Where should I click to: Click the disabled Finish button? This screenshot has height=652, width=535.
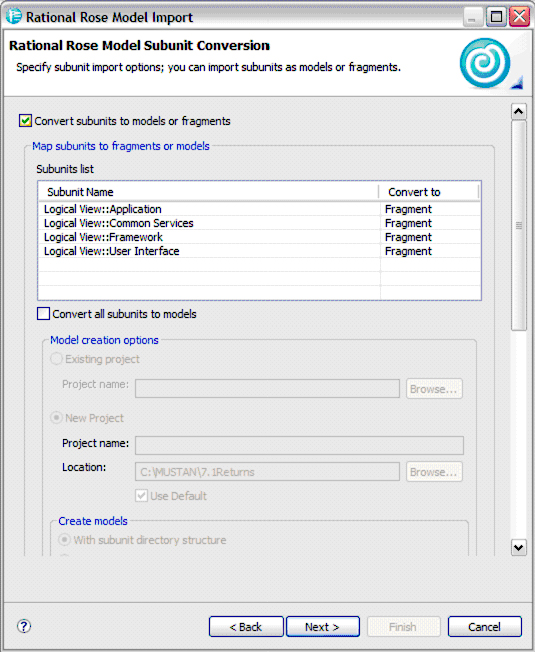pos(403,627)
